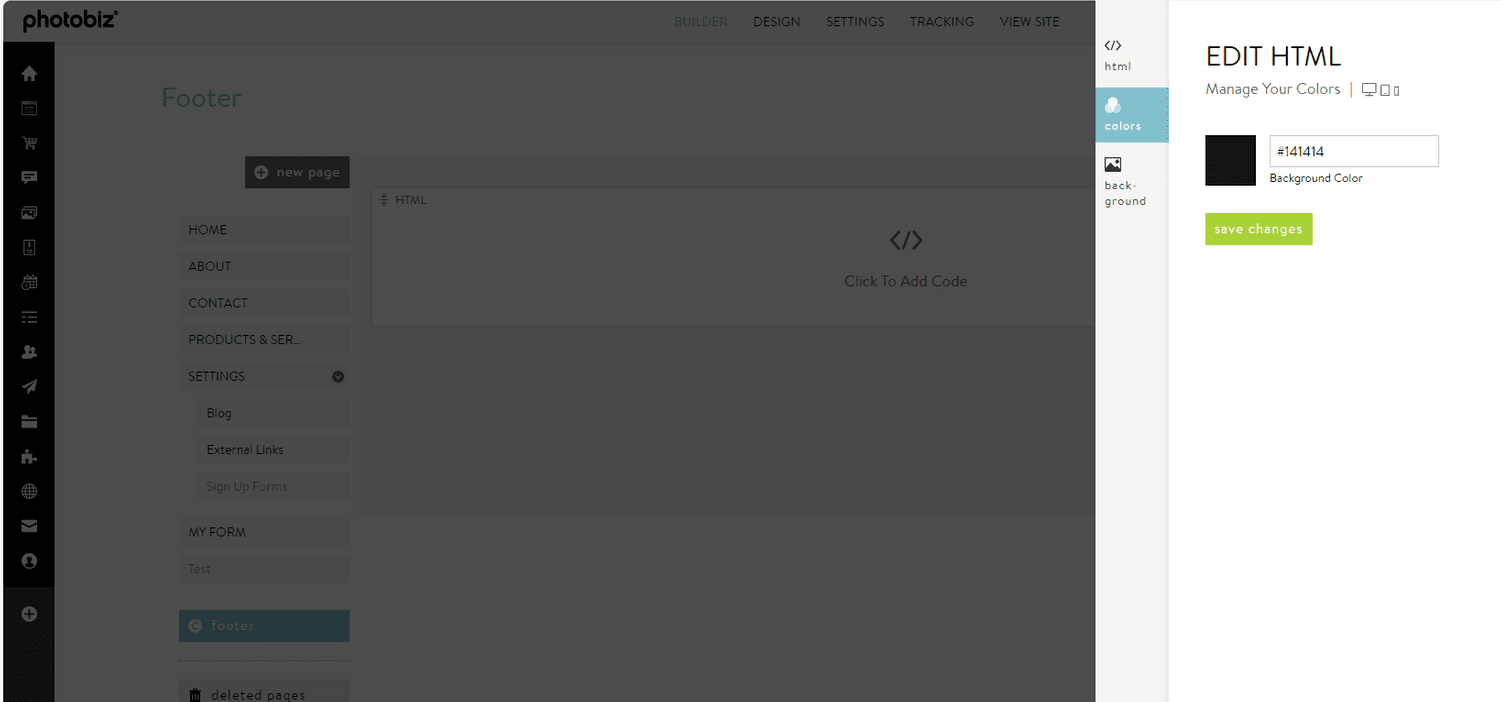This screenshot has height=702, width=1500.
Task: Preview site on phone view
Action: 1394,90
